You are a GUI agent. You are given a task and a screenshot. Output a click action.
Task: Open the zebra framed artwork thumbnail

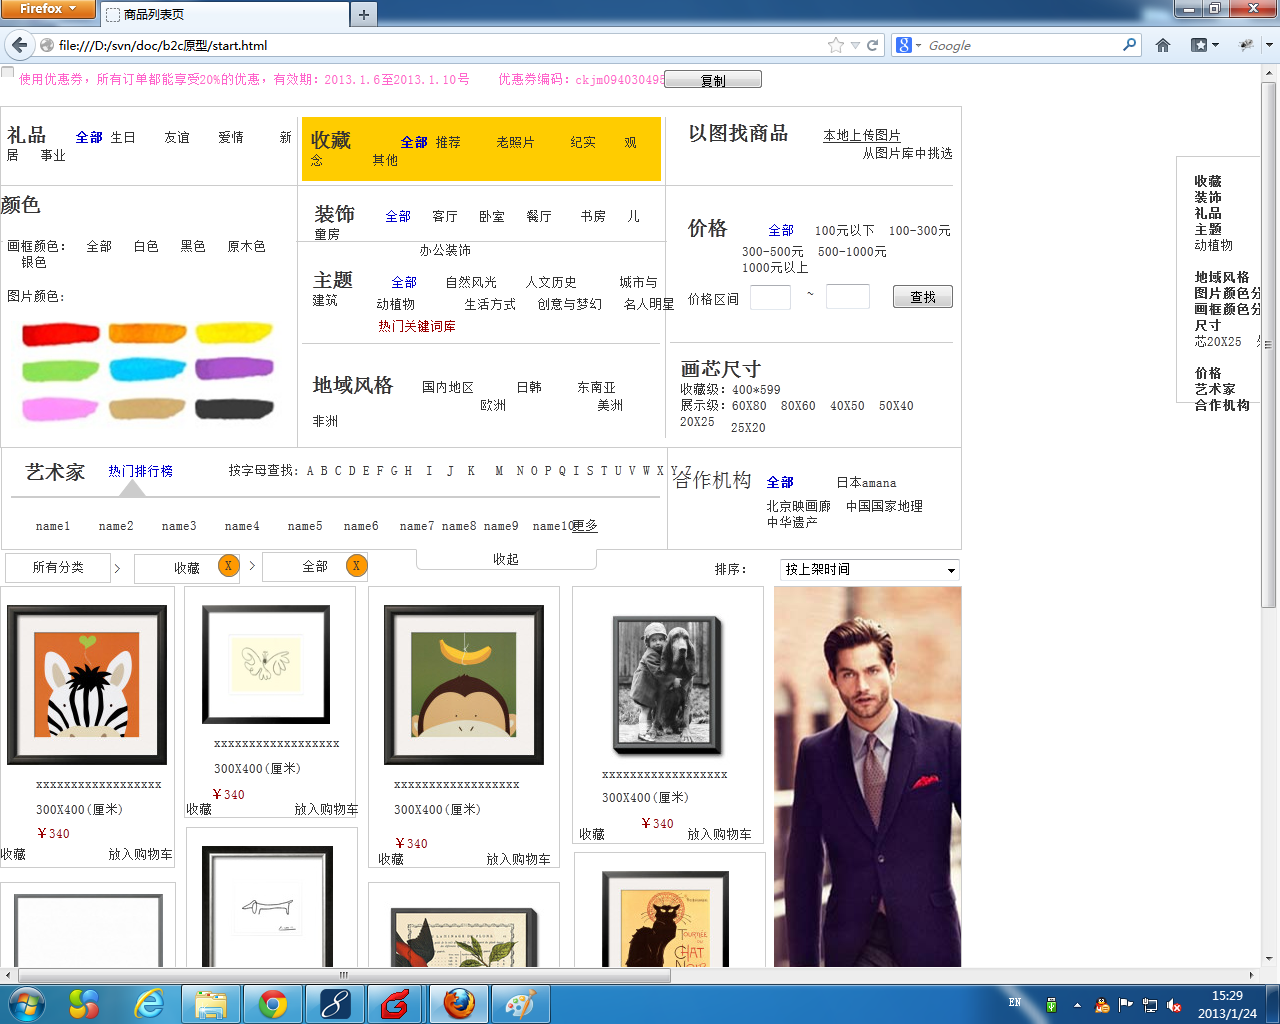[x=87, y=685]
